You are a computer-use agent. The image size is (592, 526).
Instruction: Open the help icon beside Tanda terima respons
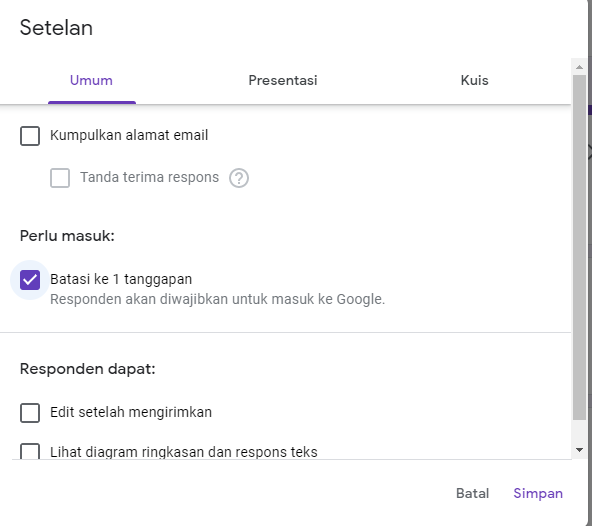(239, 178)
